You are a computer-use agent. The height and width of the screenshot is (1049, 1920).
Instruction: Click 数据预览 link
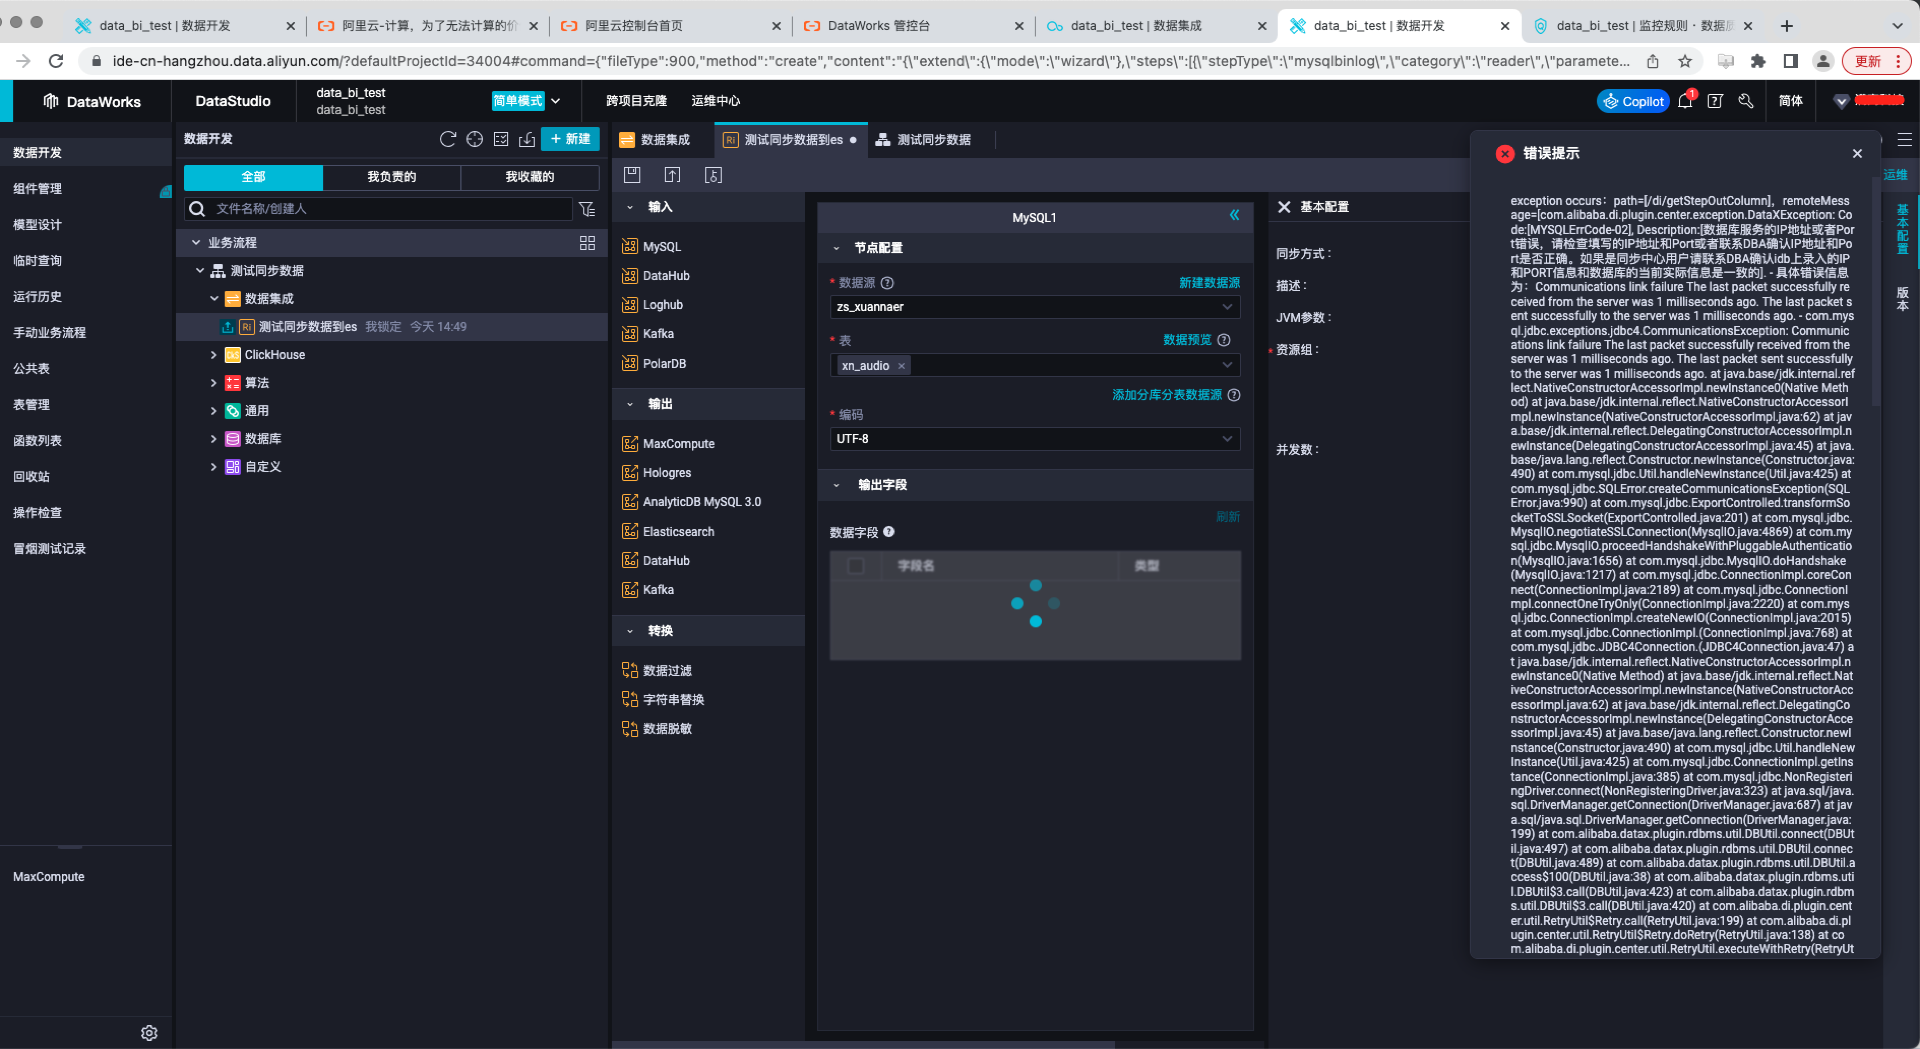pyautogui.click(x=1187, y=340)
